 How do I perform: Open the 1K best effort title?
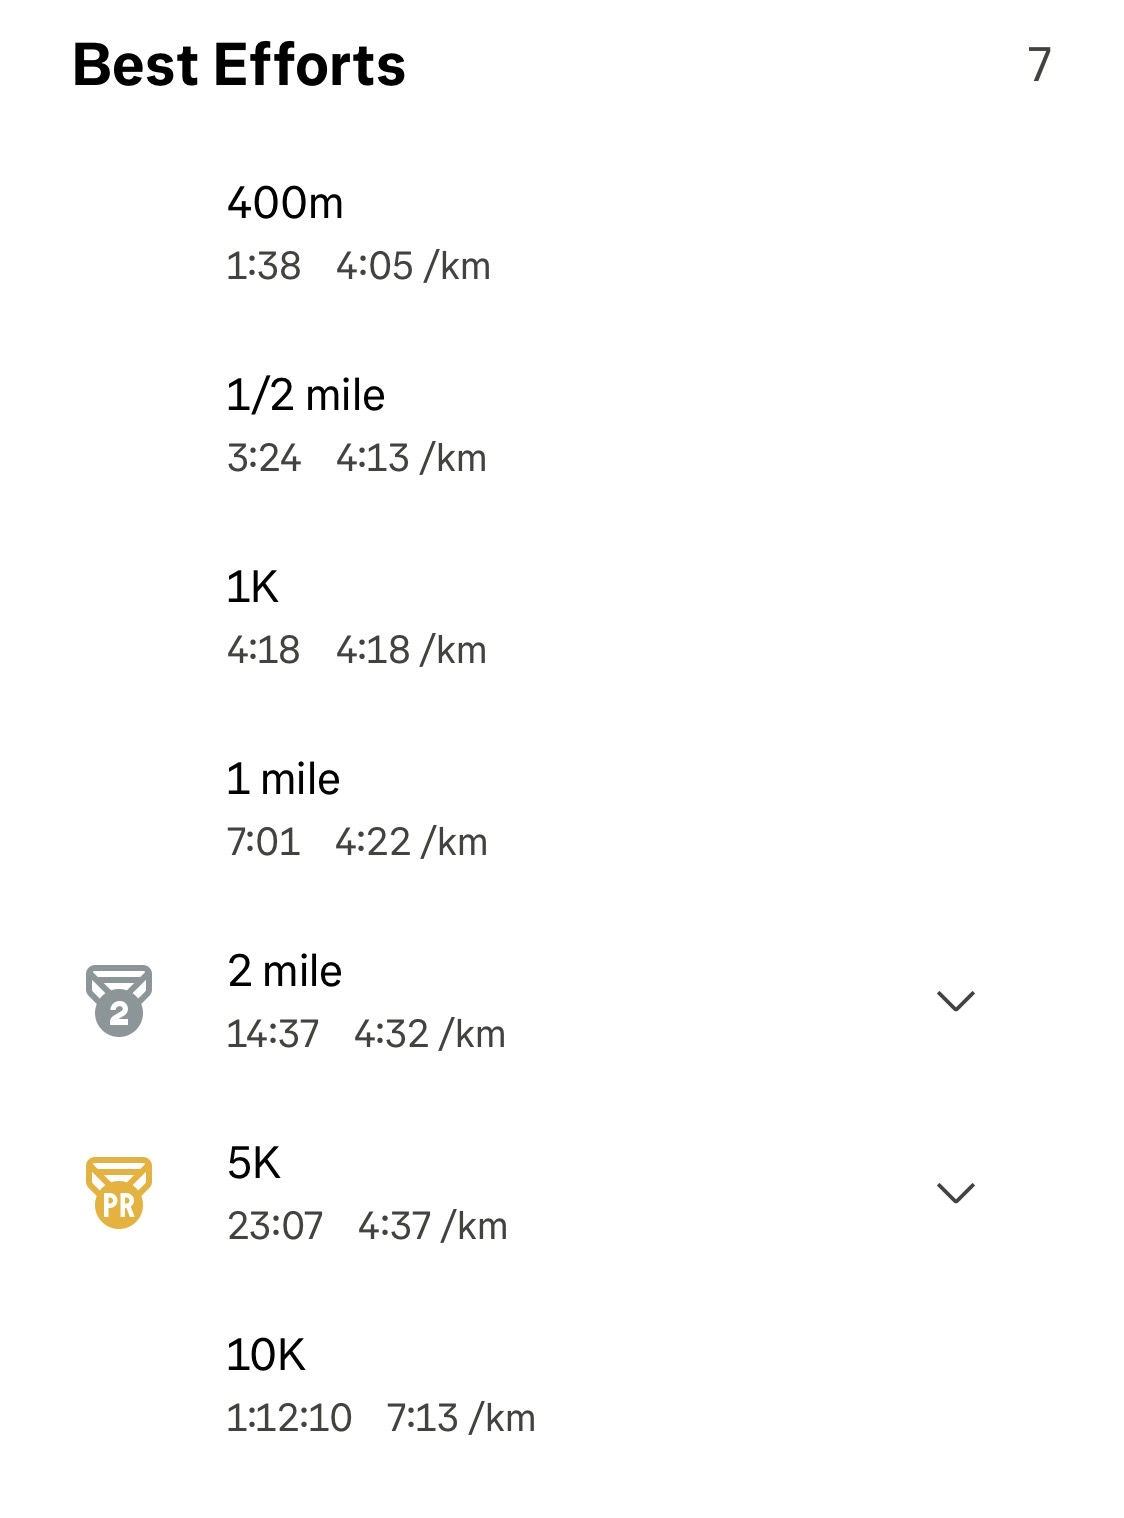[252, 587]
